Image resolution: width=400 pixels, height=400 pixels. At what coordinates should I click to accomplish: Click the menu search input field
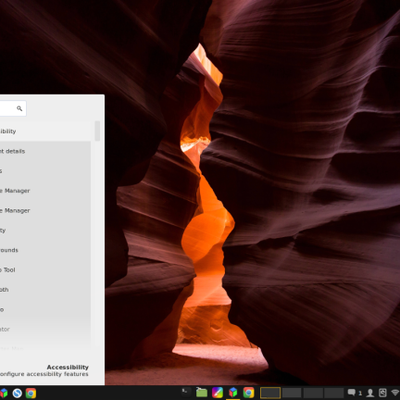(x=13, y=108)
